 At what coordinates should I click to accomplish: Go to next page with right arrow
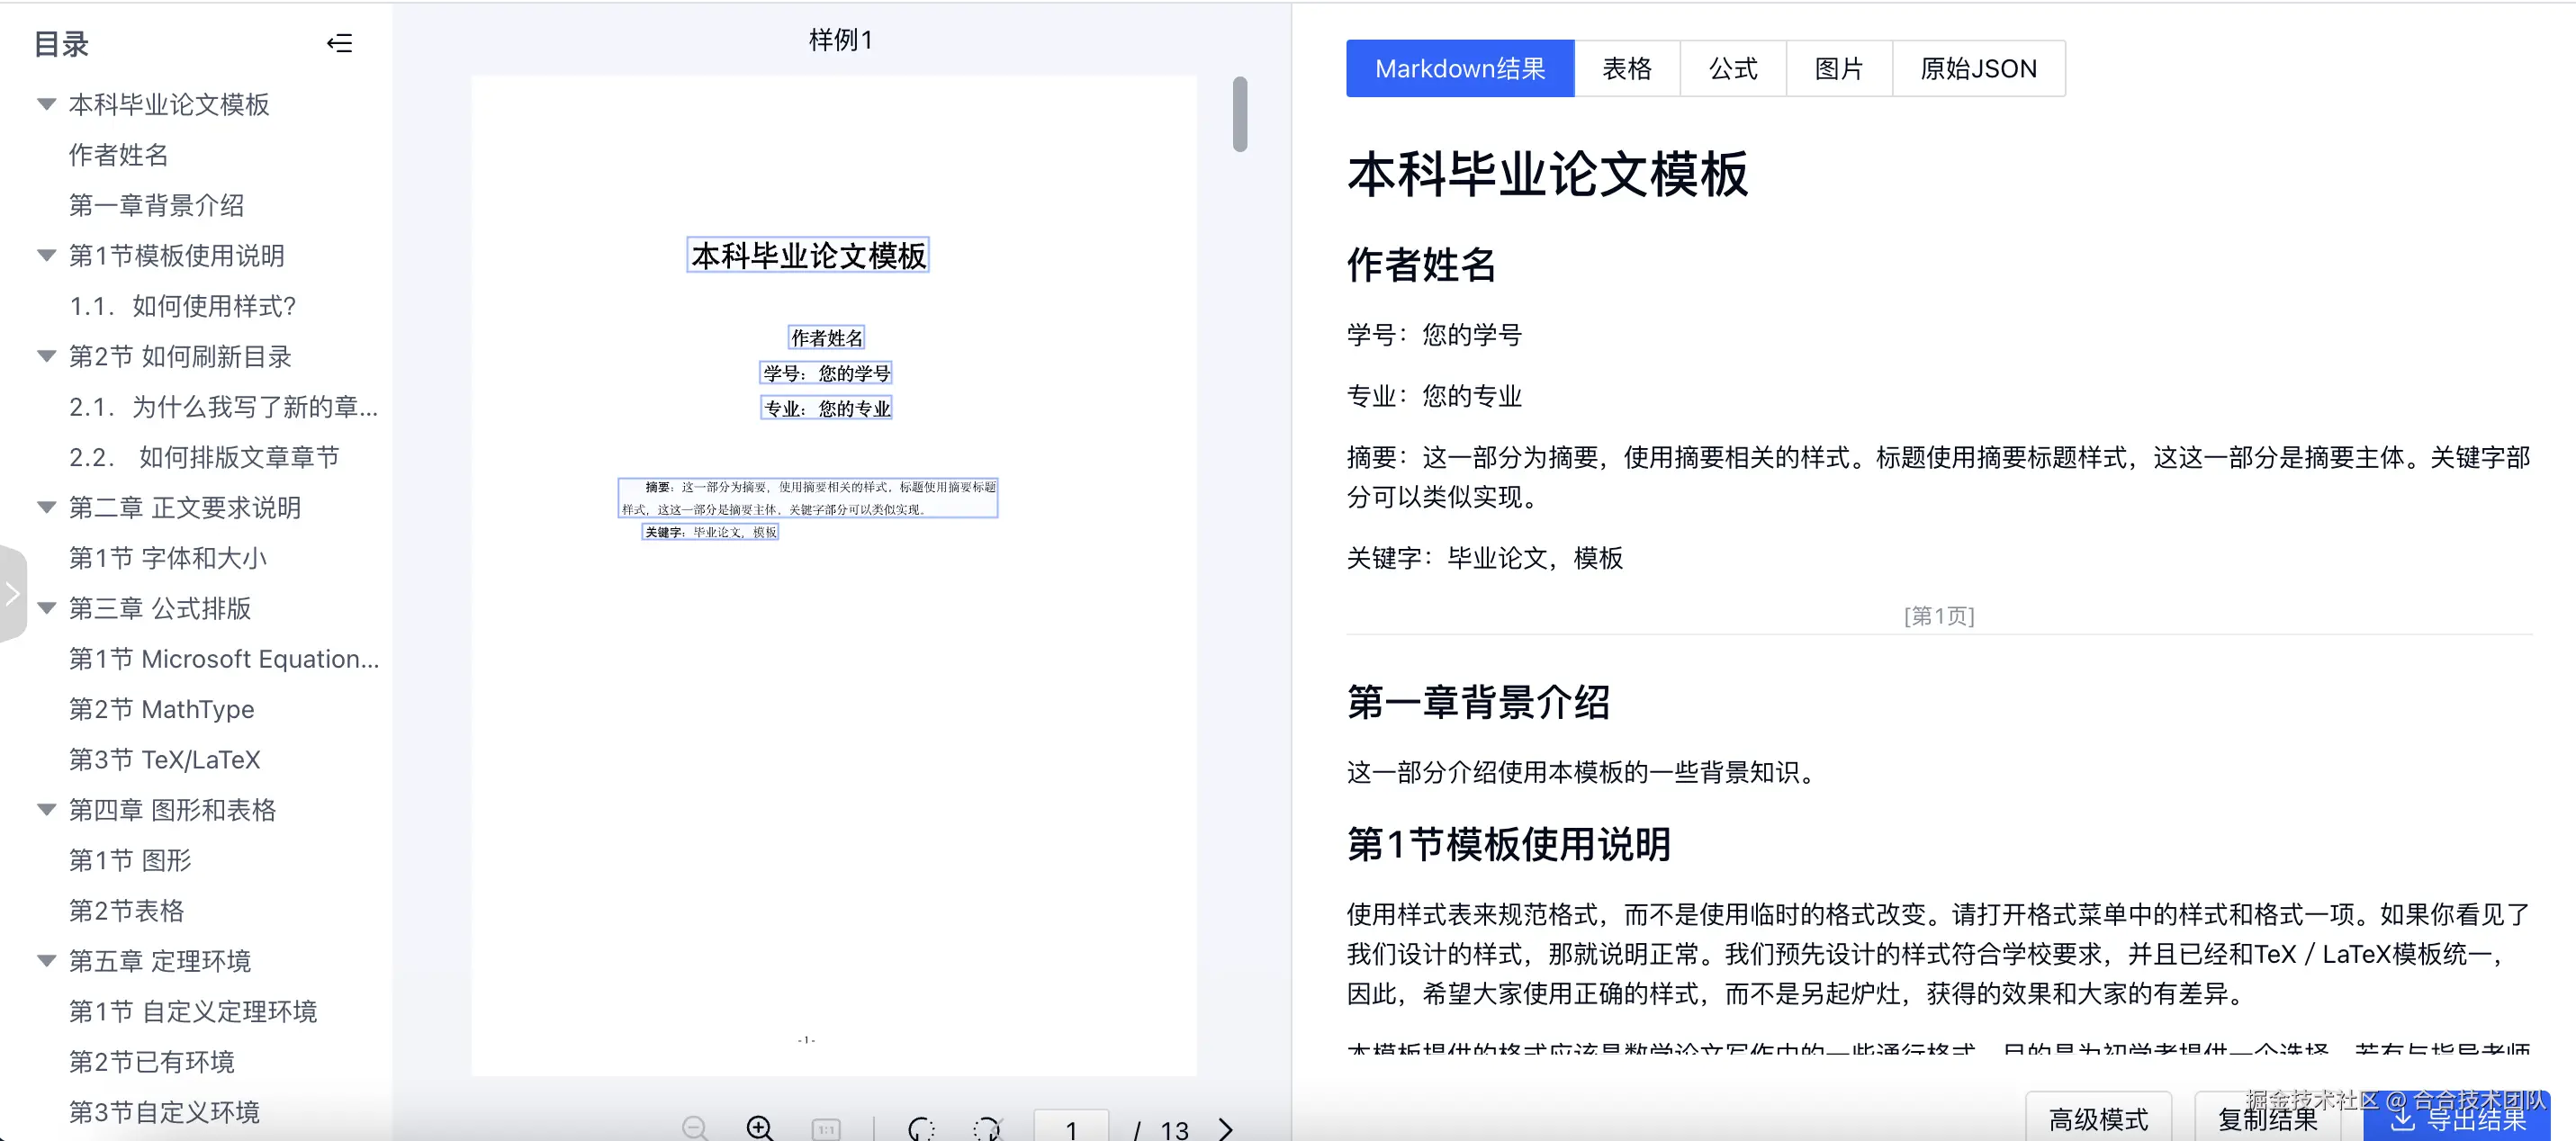1226,1128
